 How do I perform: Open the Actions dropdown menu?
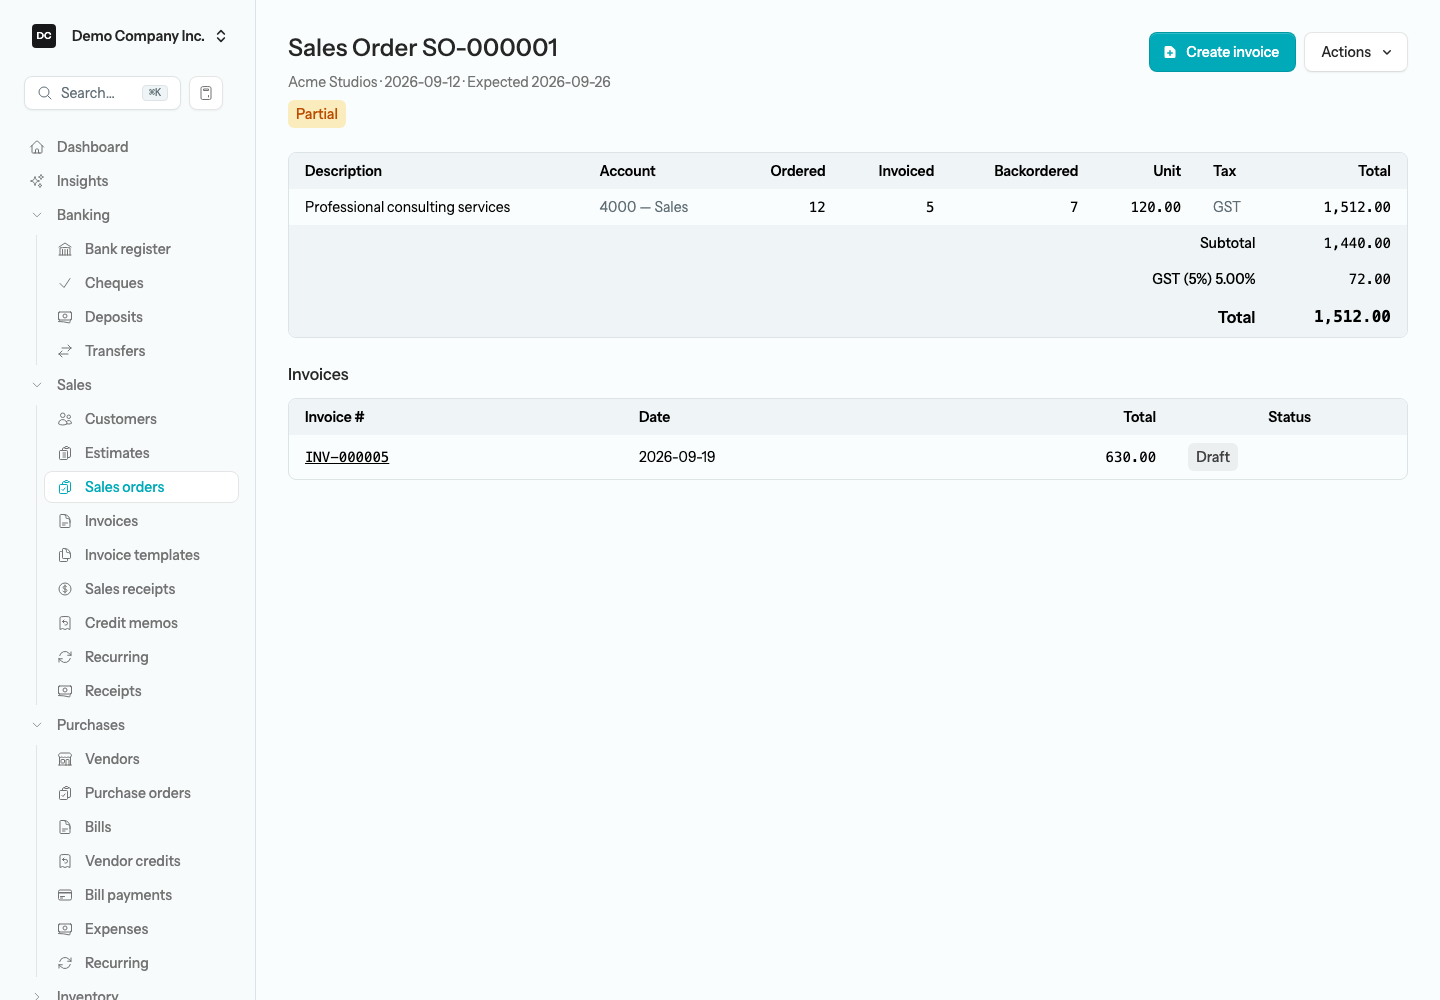click(x=1356, y=52)
